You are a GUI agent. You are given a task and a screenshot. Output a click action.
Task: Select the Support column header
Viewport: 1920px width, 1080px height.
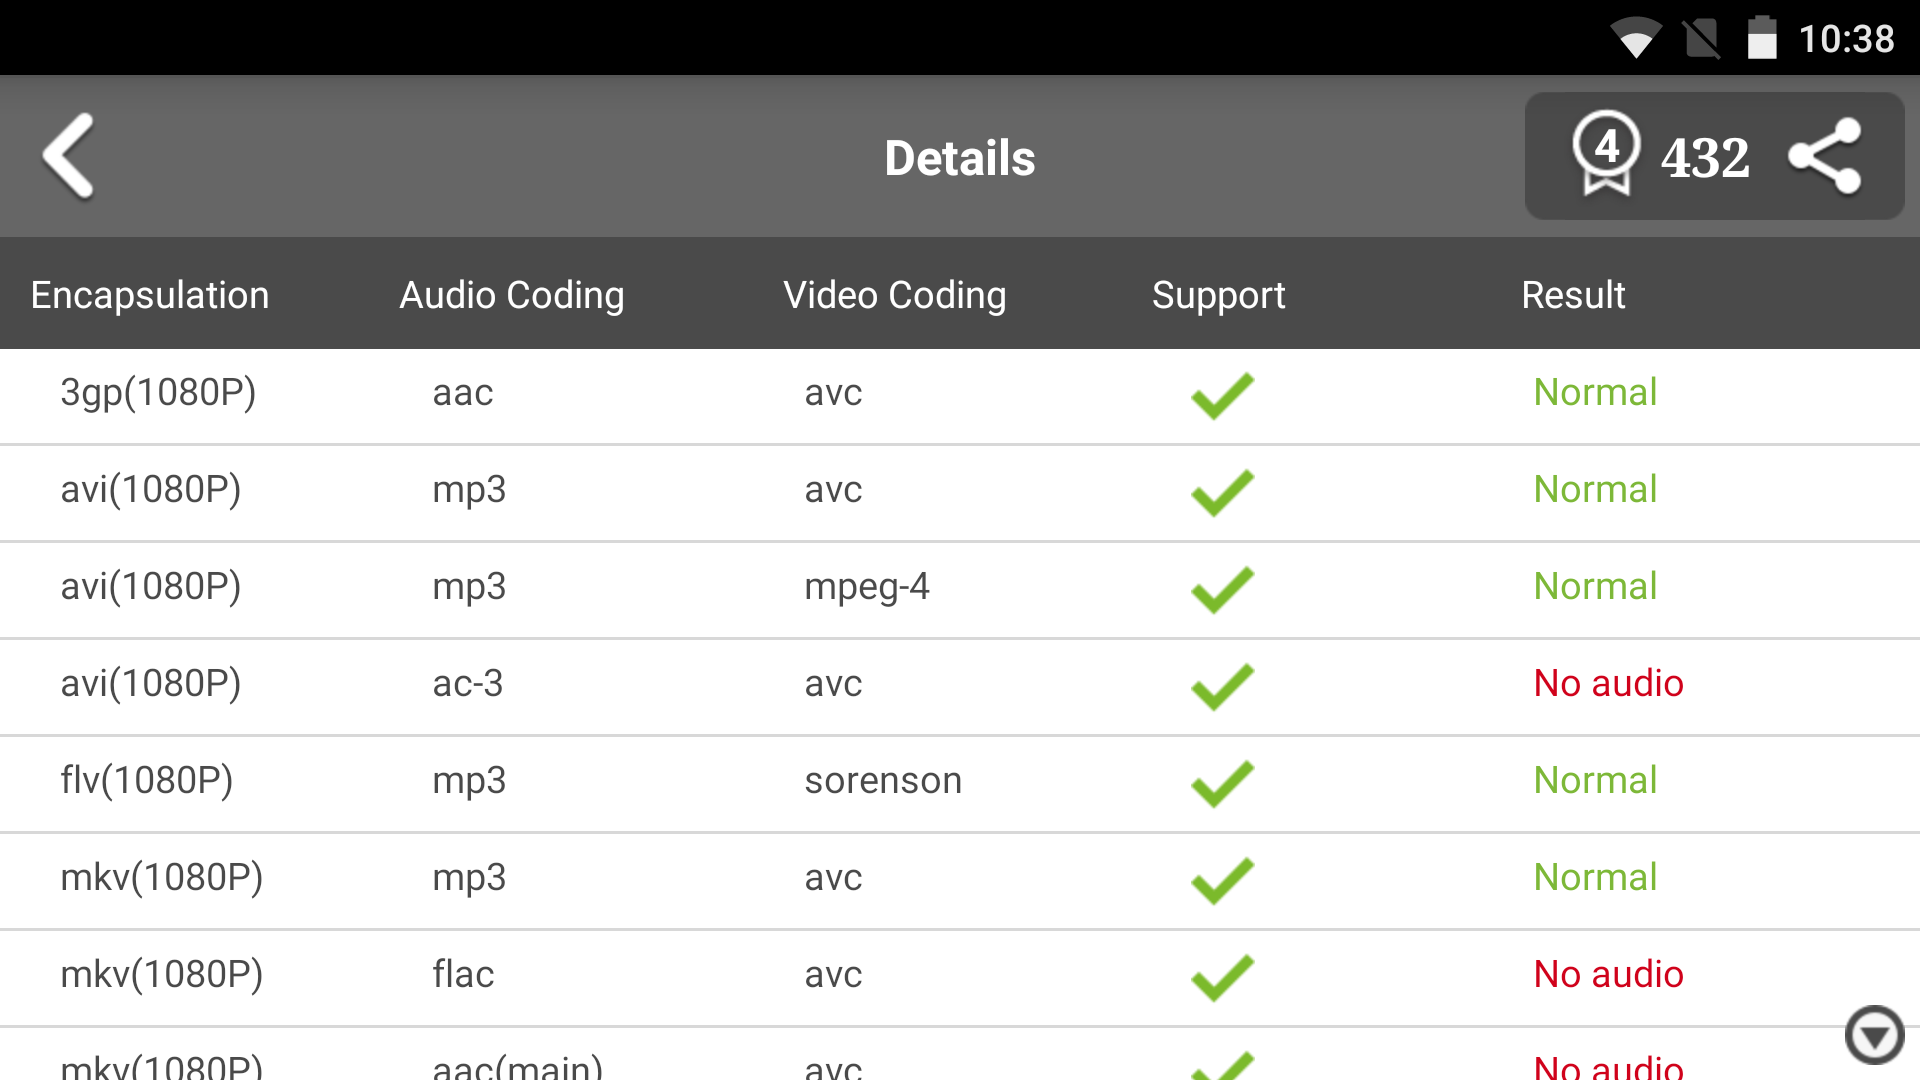coord(1218,295)
